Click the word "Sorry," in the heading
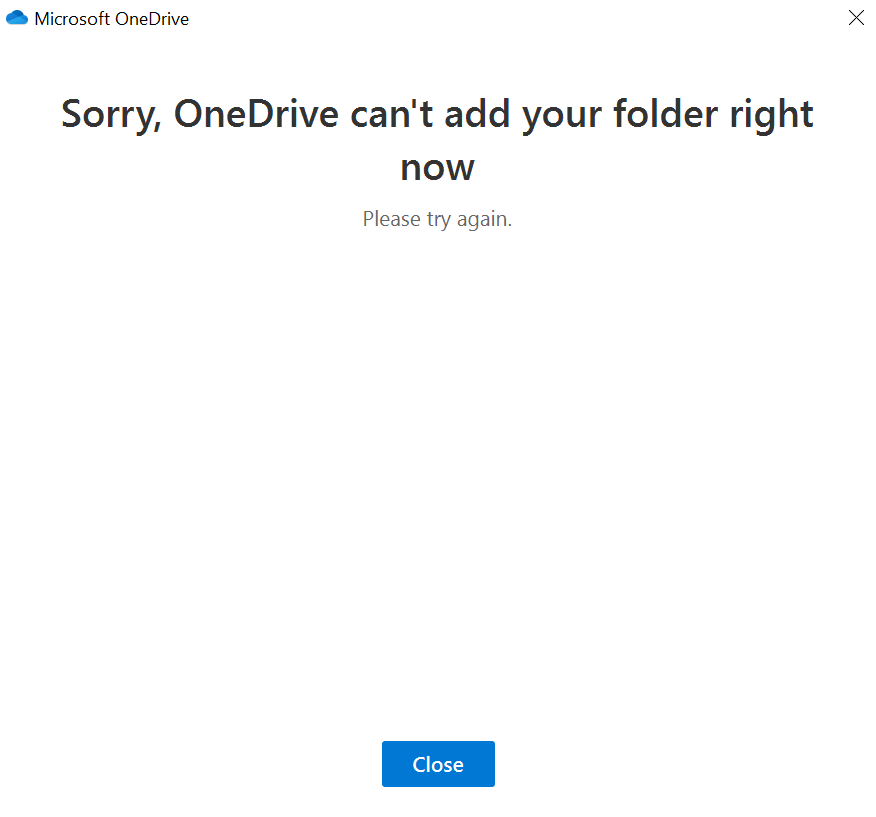The width and height of the screenshot is (876, 817). pyautogui.click(x=111, y=116)
